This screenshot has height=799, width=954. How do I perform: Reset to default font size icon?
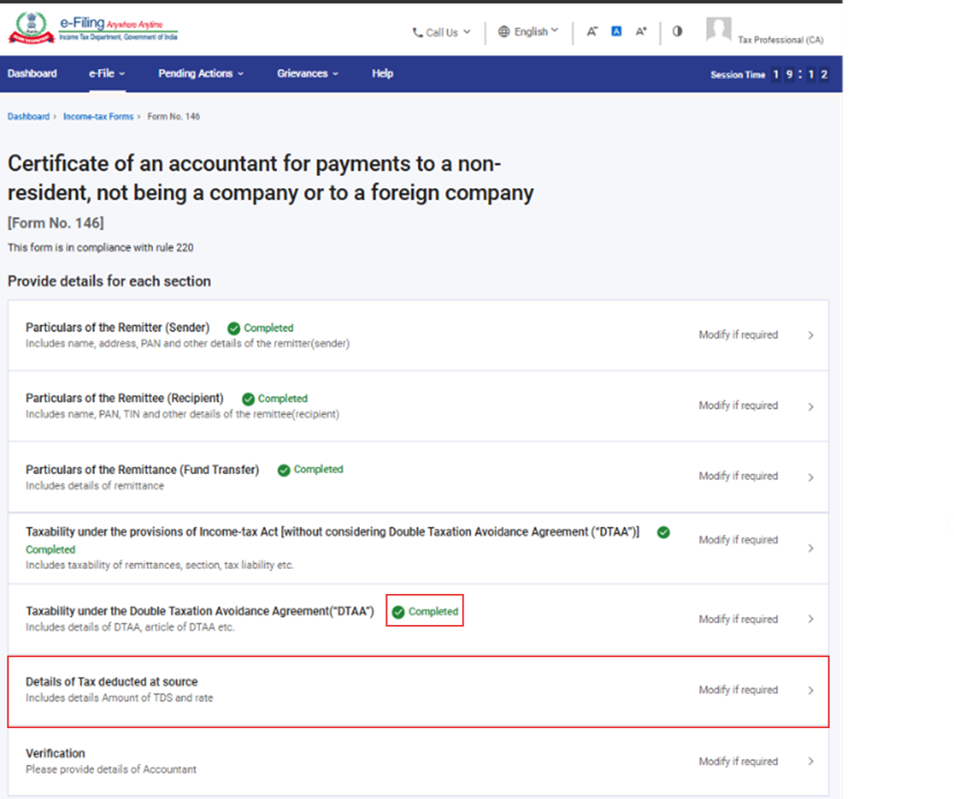(617, 32)
